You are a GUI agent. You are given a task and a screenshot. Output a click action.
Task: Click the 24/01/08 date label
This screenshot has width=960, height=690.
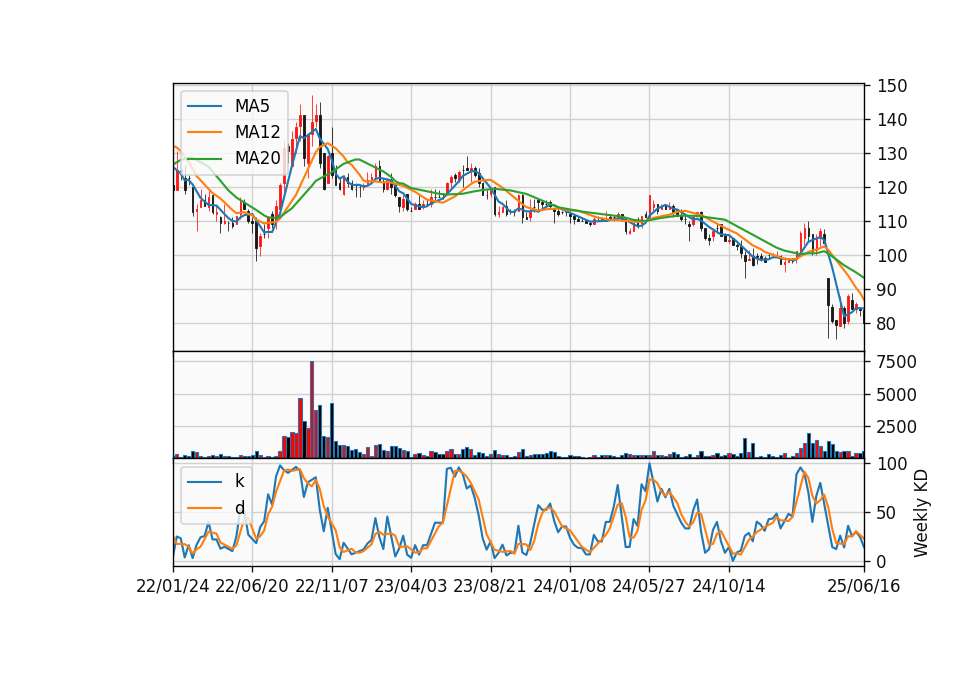pyautogui.click(x=569, y=586)
